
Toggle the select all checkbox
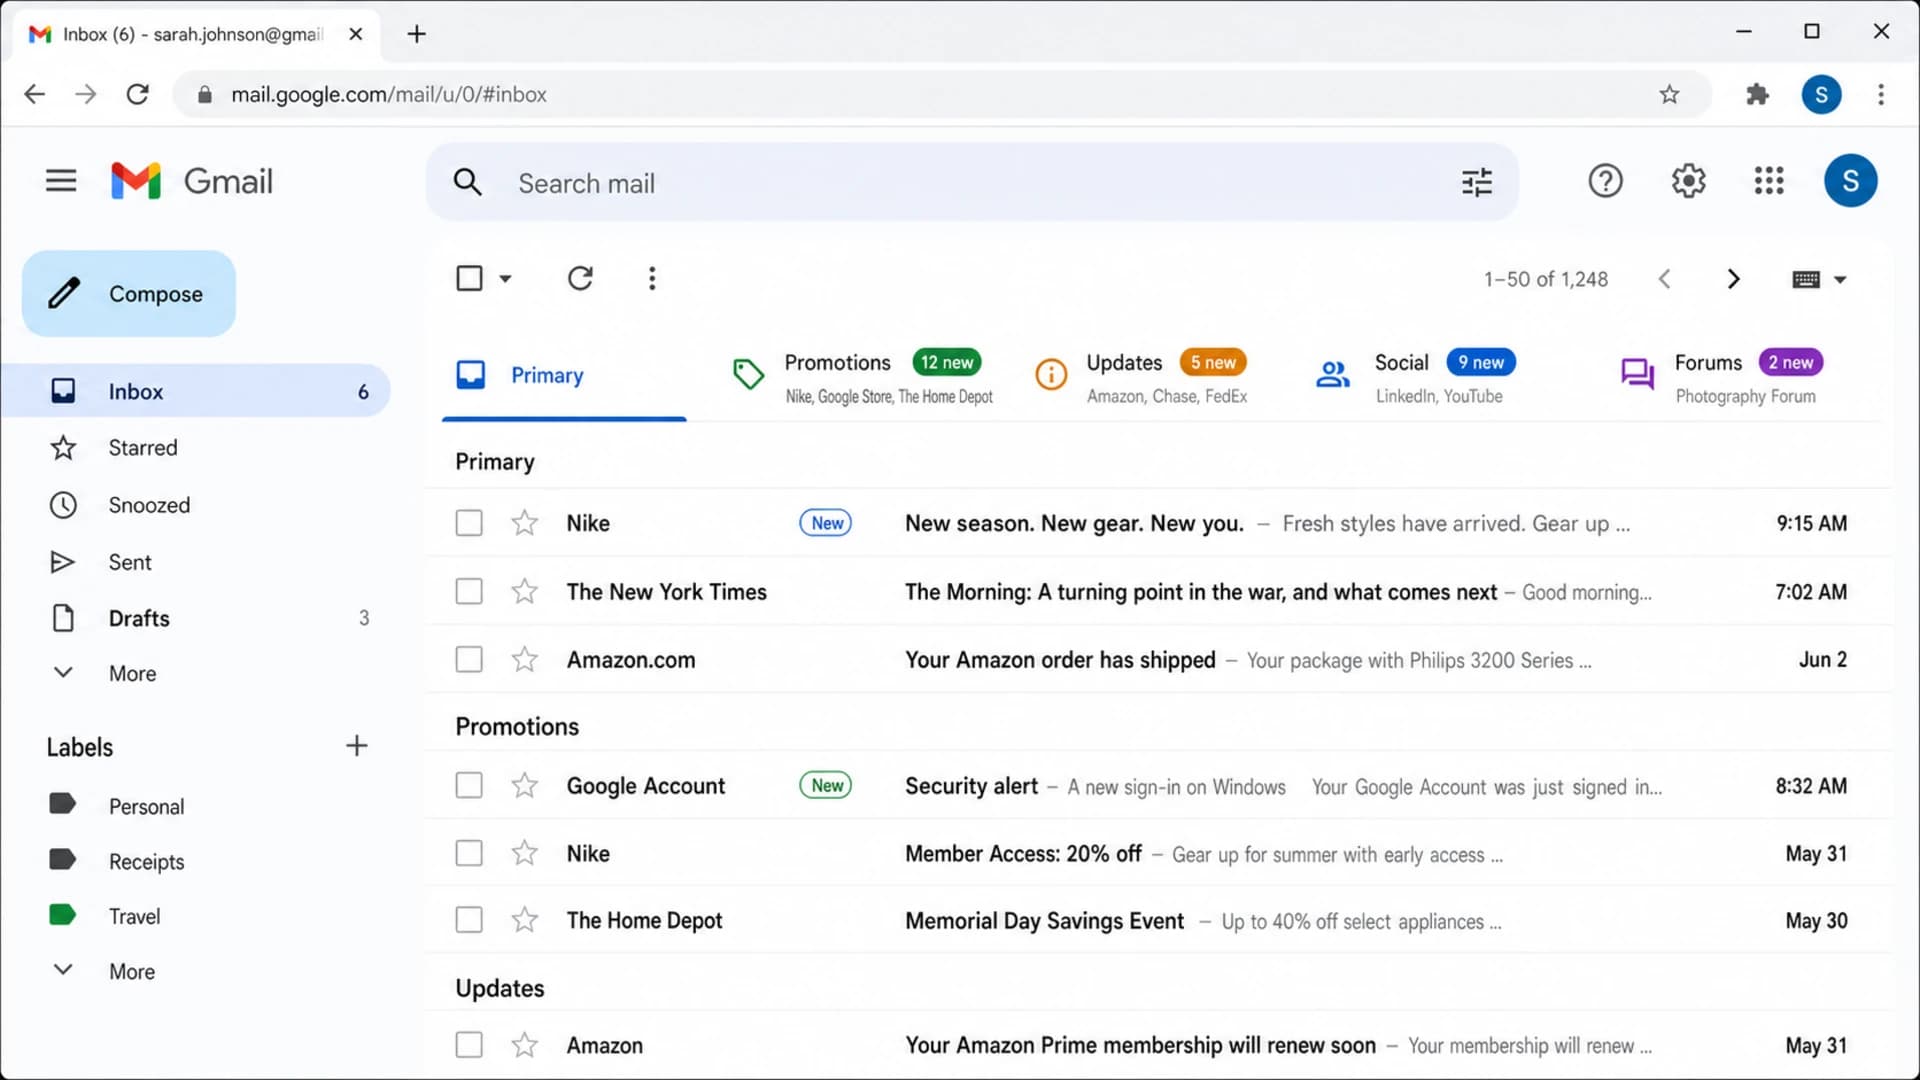coord(469,278)
